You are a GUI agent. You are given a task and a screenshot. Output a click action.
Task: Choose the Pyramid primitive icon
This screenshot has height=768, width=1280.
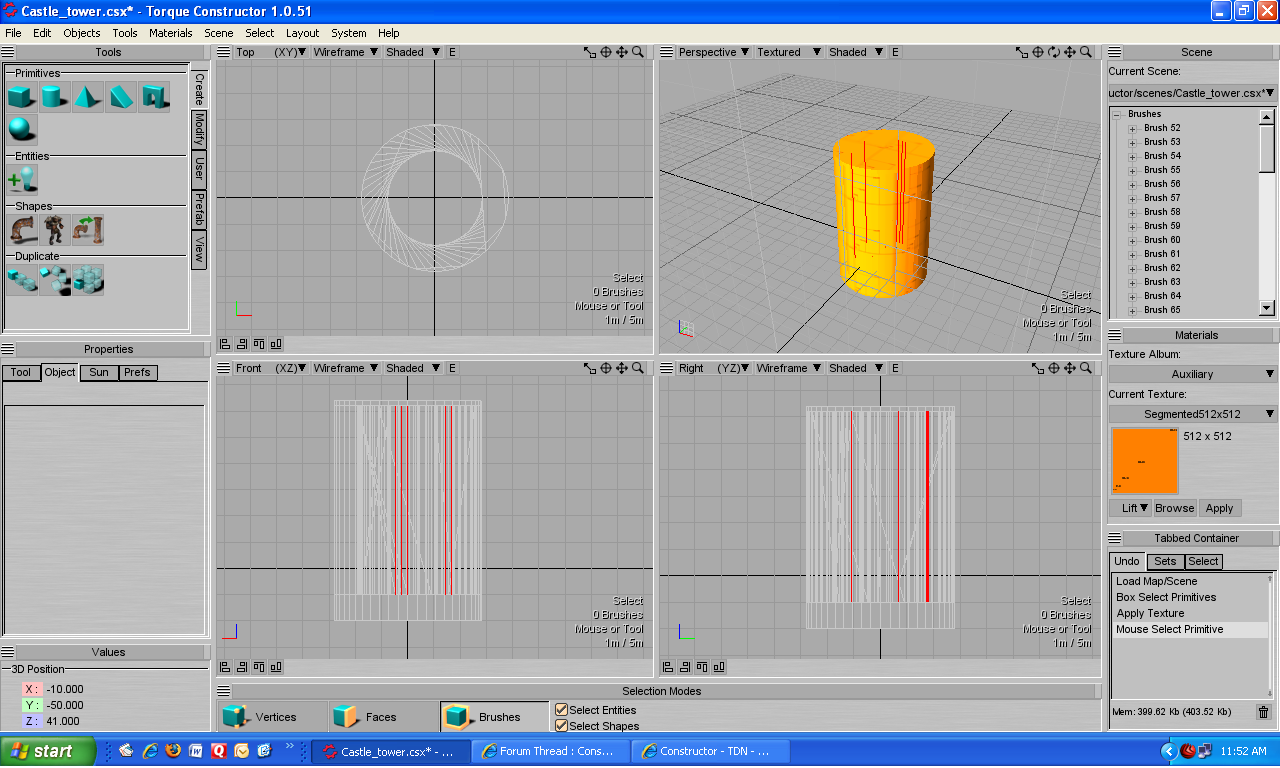87,97
